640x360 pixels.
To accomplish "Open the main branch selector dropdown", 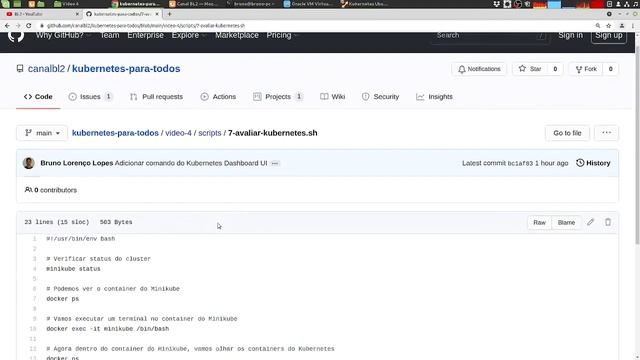I will pos(42,133).
